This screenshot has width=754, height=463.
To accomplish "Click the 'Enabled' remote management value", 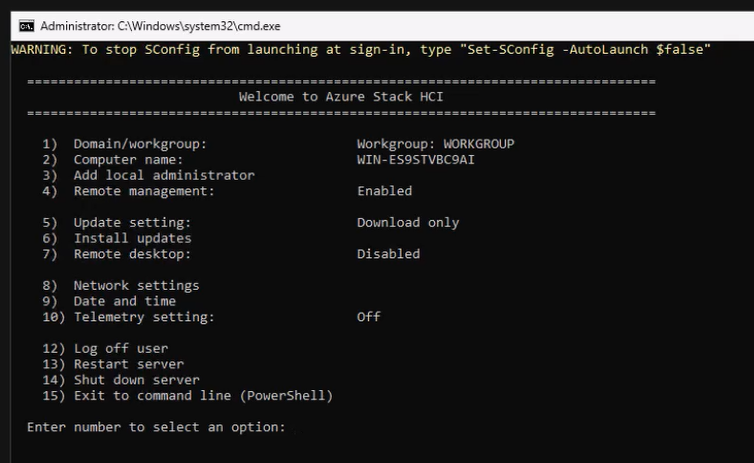I will point(384,191).
